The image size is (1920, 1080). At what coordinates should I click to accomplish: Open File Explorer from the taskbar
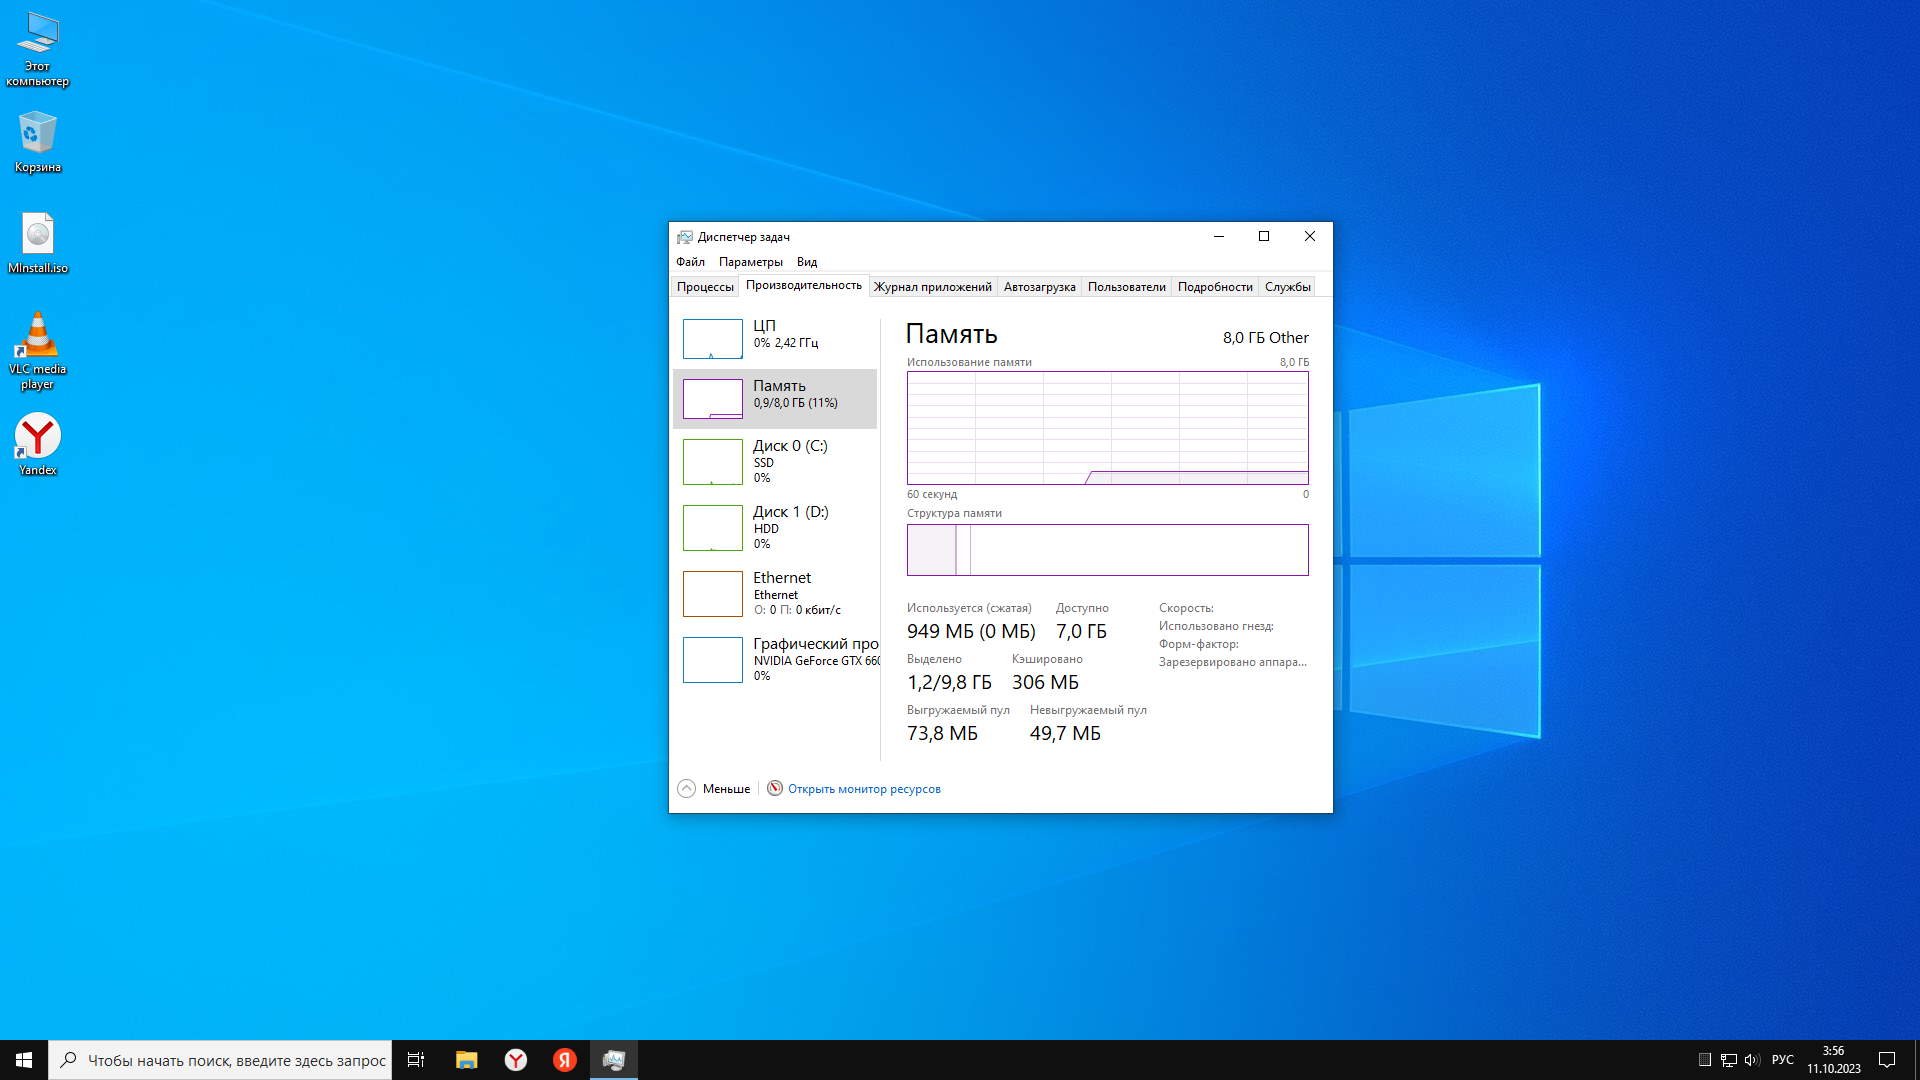pyautogui.click(x=466, y=1060)
